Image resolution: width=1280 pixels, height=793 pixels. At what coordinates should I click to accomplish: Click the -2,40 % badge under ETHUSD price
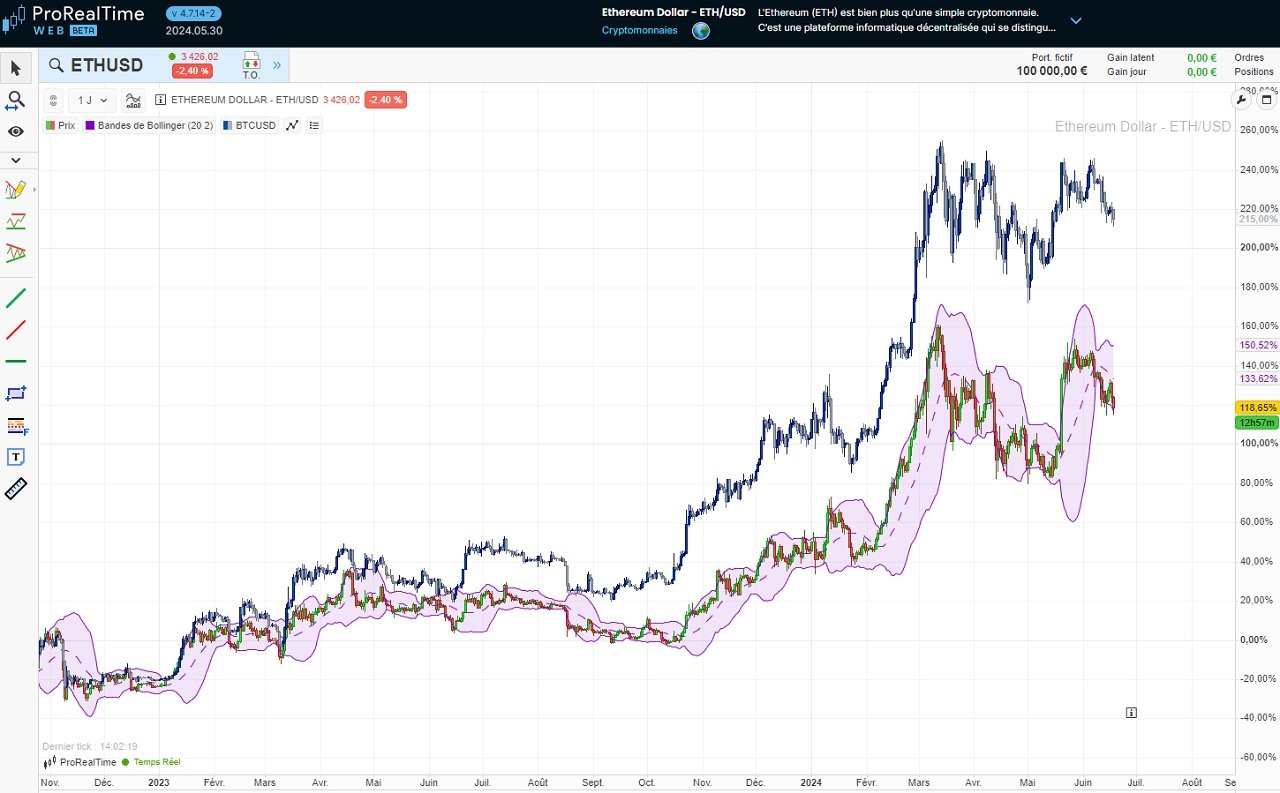click(x=191, y=71)
